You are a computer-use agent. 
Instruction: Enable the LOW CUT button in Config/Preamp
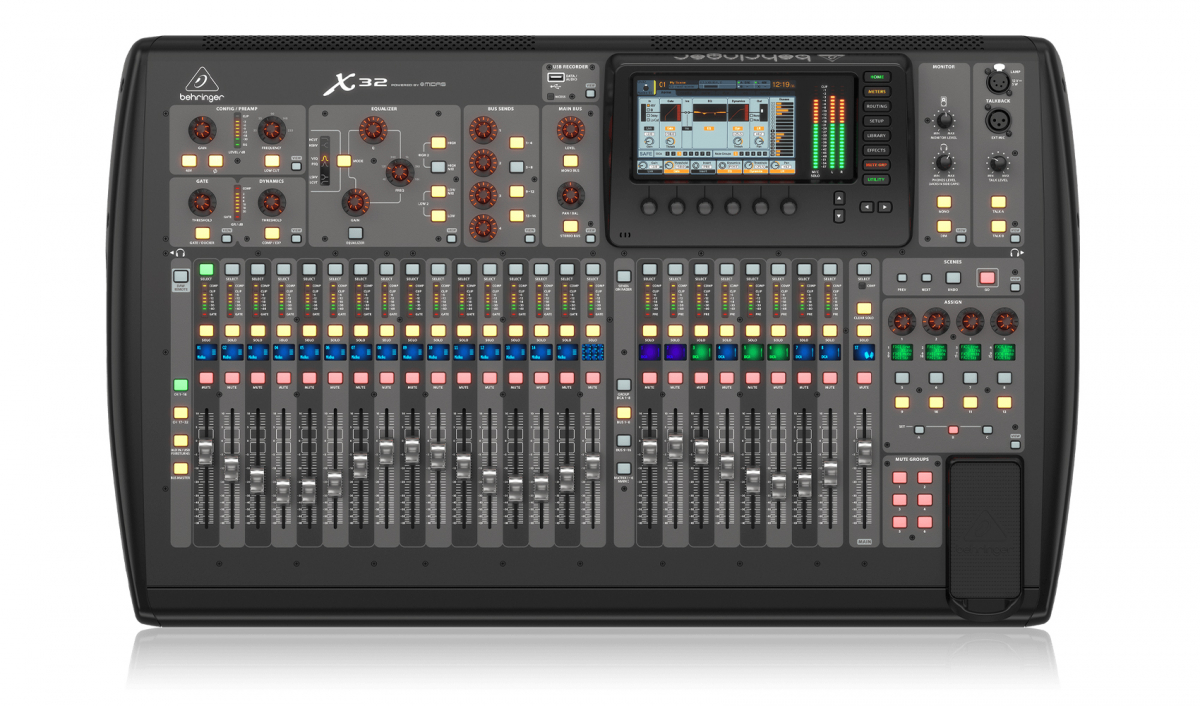tap(271, 160)
